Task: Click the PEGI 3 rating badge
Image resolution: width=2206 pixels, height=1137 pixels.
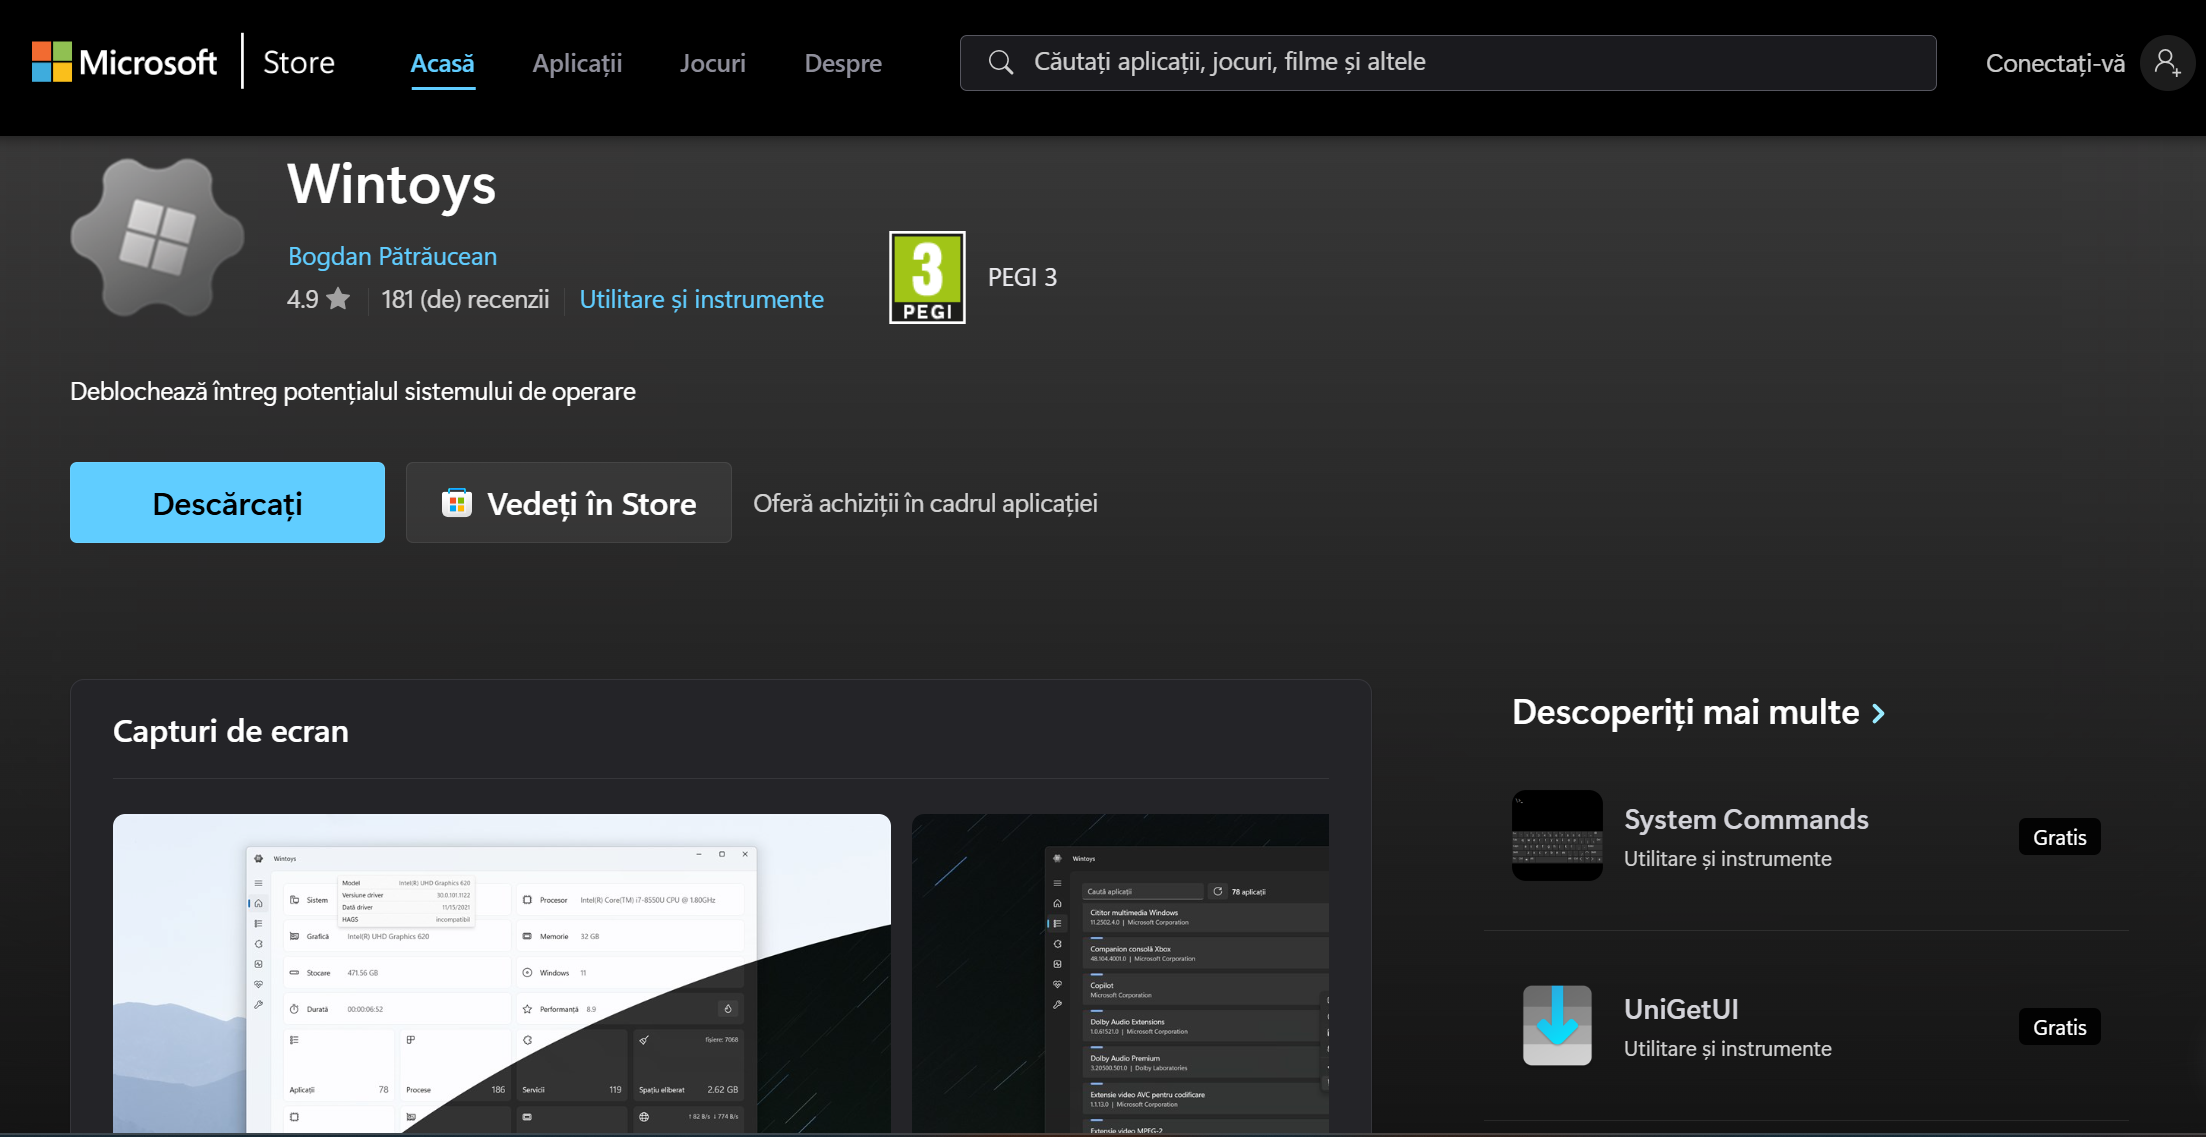Action: pos(927,277)
